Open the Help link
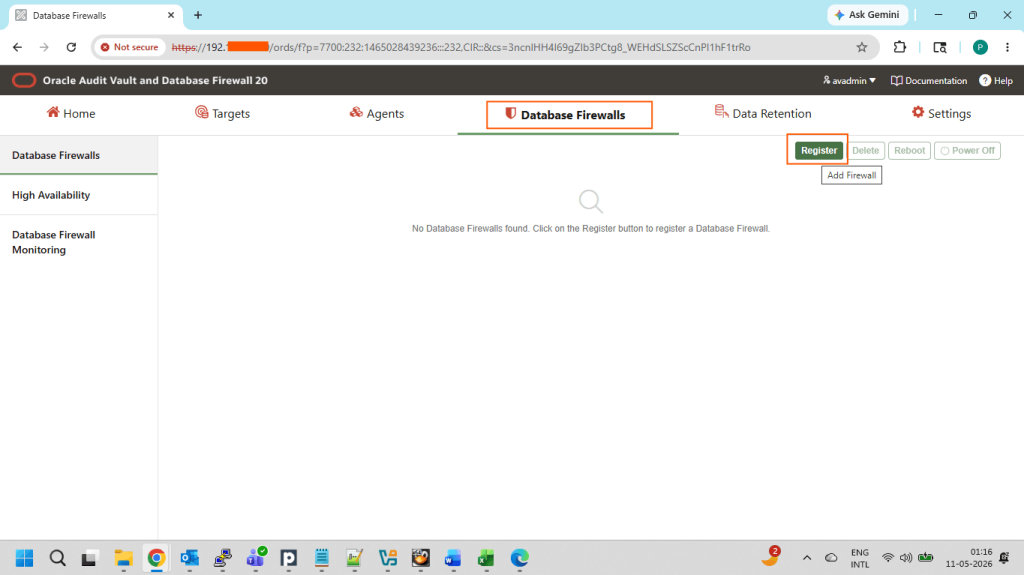Image resolution: width=1024 pixels, height=575 pixels. pos(995,80)
